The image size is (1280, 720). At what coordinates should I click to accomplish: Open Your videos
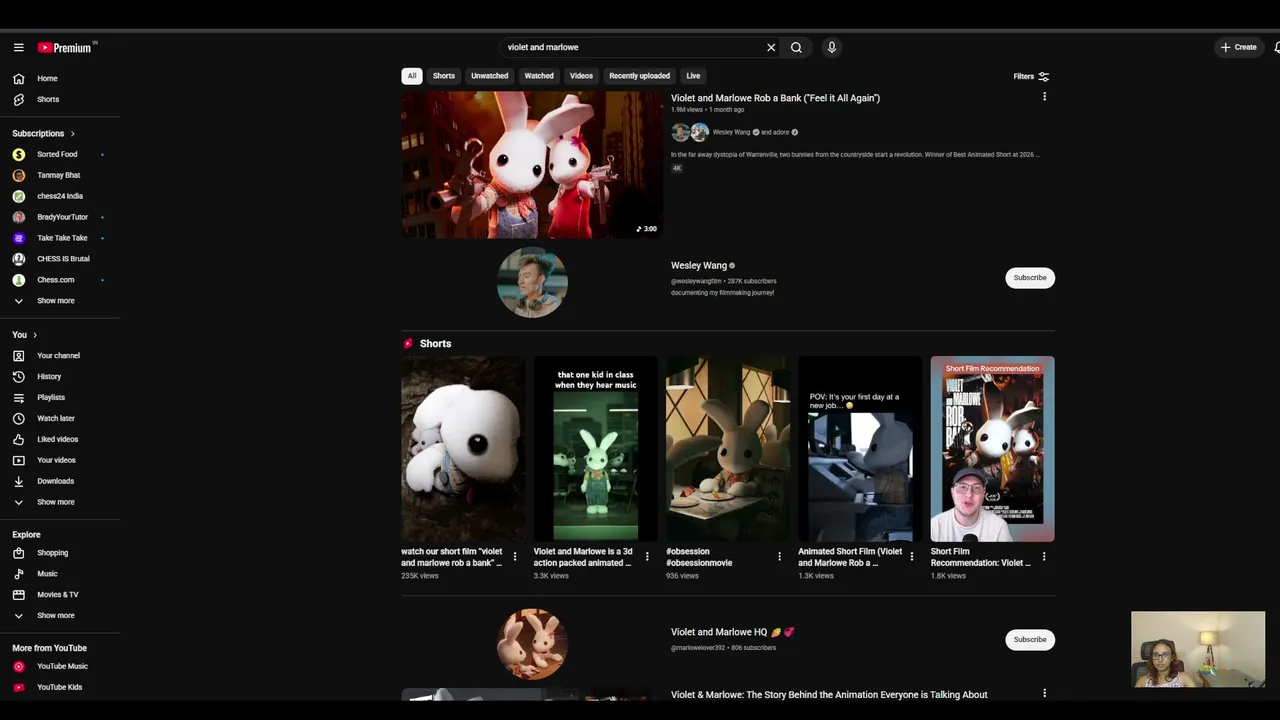[x=60, y=461]
